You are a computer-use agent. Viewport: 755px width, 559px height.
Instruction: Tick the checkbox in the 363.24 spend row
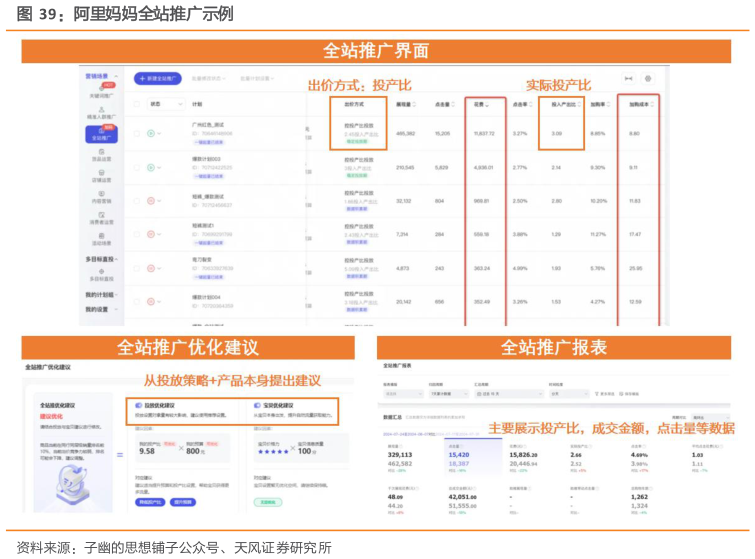[x=137, y=268]
